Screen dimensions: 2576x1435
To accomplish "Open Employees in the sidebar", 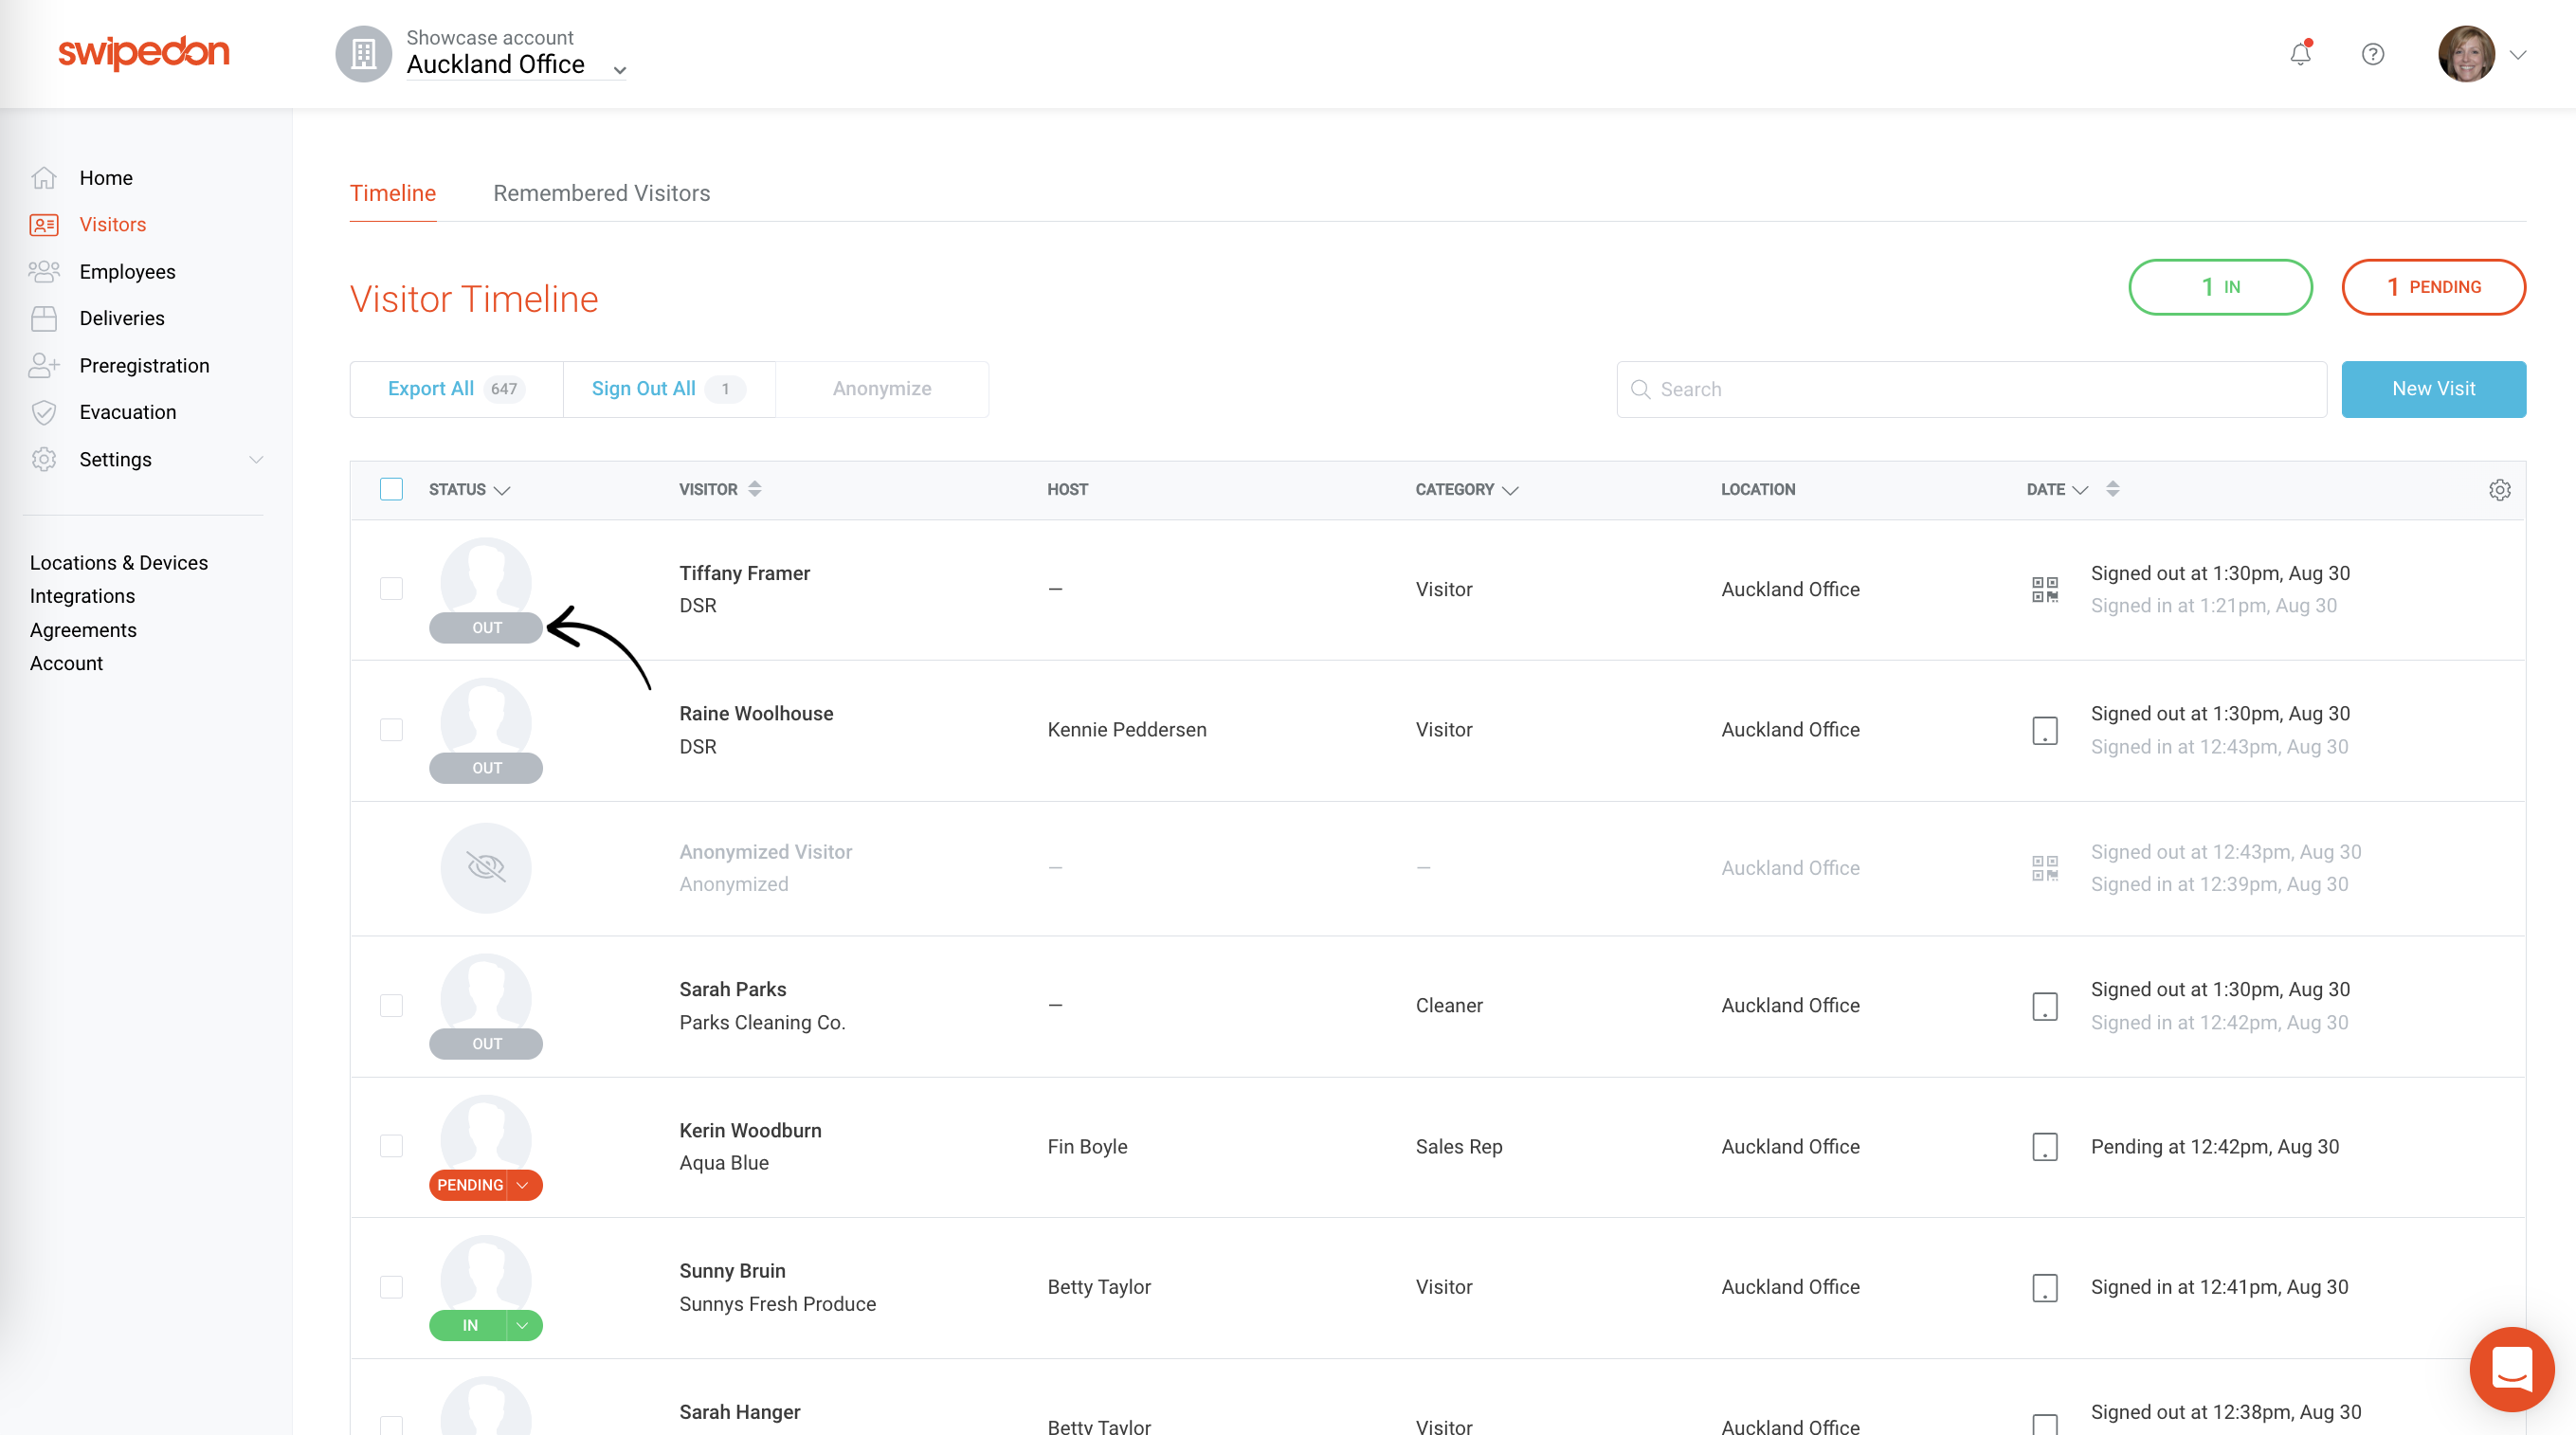I will click(x=127, y=272).
